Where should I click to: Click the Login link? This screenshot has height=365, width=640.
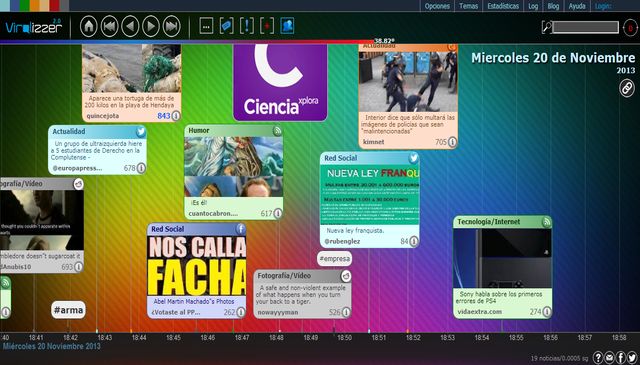coord(603,6)
